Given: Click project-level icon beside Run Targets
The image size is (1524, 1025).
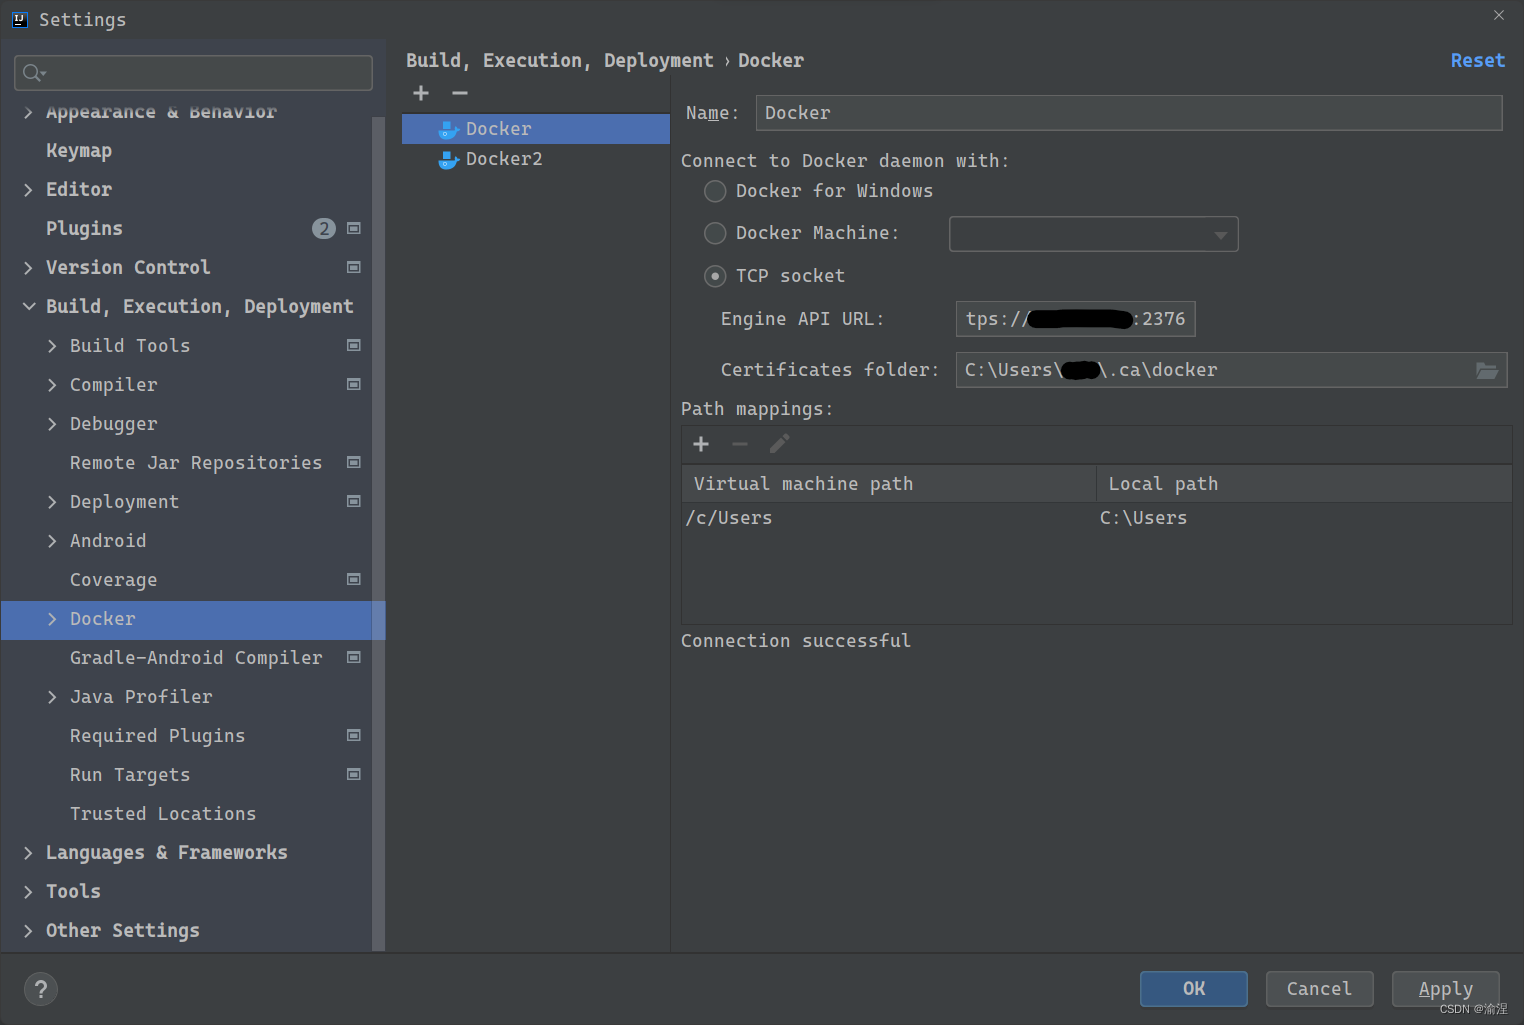Looking at the screenshot, I should [353, 775].
